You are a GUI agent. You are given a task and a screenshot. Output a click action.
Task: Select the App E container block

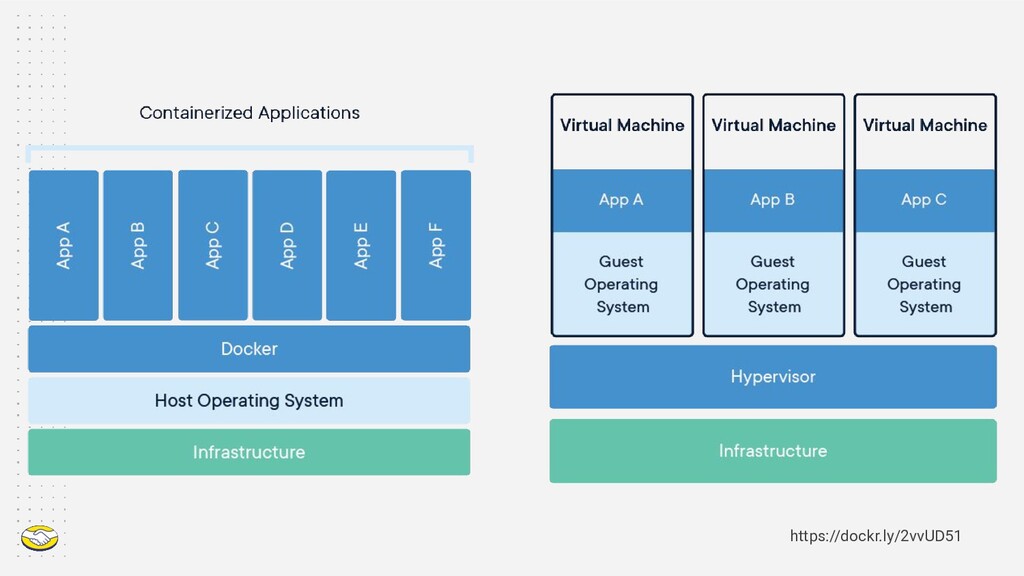tap(361, 245)
